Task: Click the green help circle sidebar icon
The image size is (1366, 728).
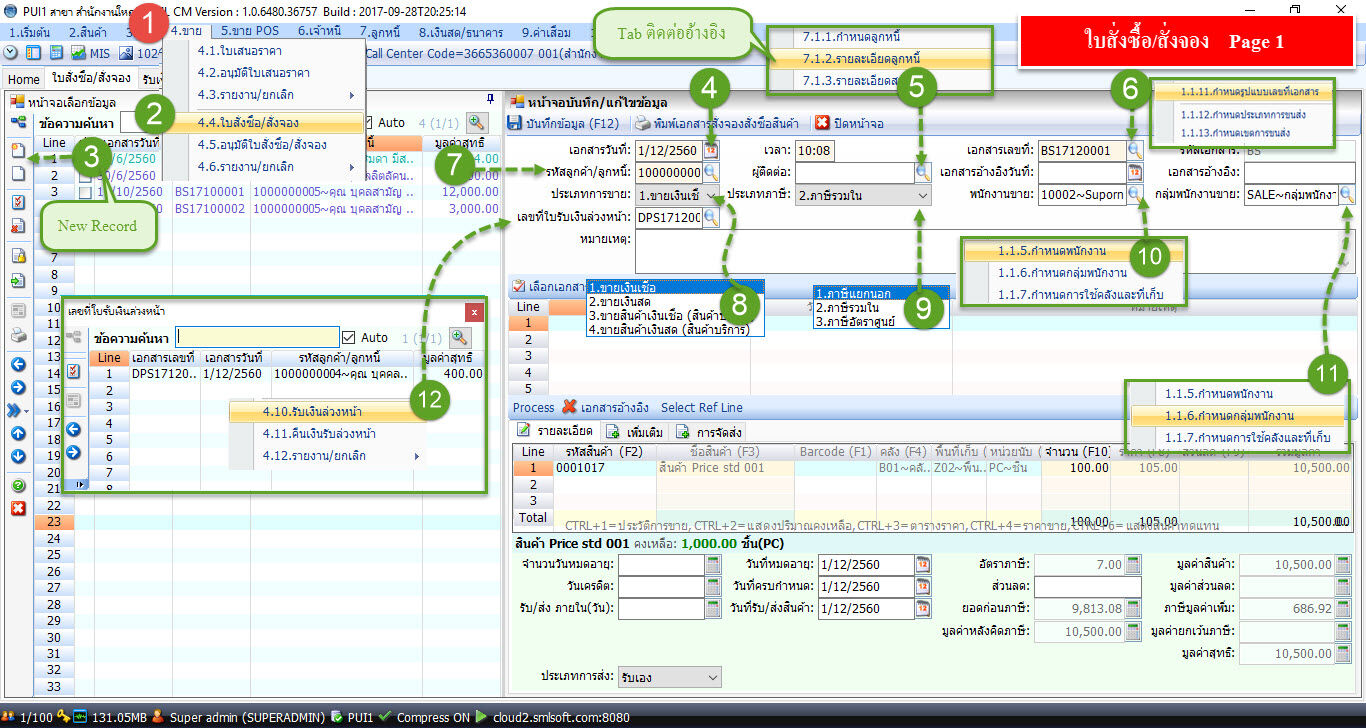Action: (x=17, y=486)
